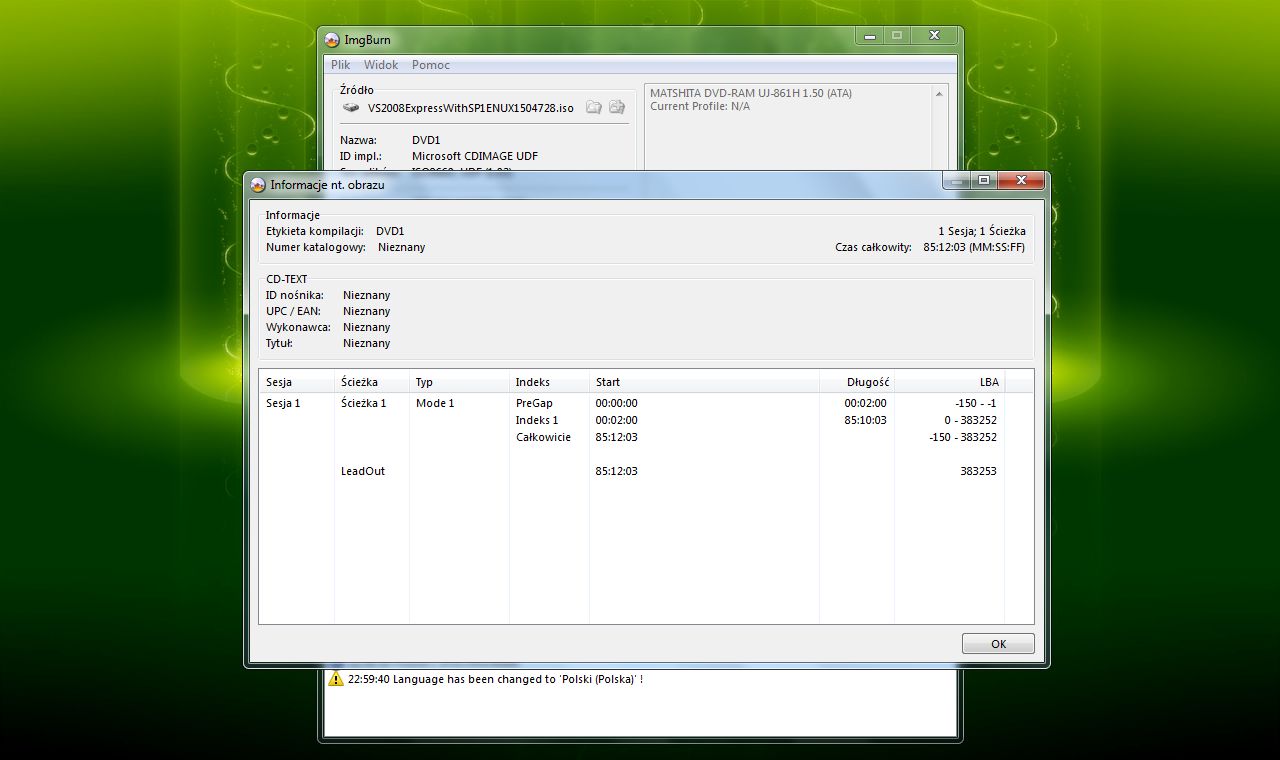This screenshot has width=1280, height=760.
Task: Click the LBA value 383253
Action: [x=978, y=471]
